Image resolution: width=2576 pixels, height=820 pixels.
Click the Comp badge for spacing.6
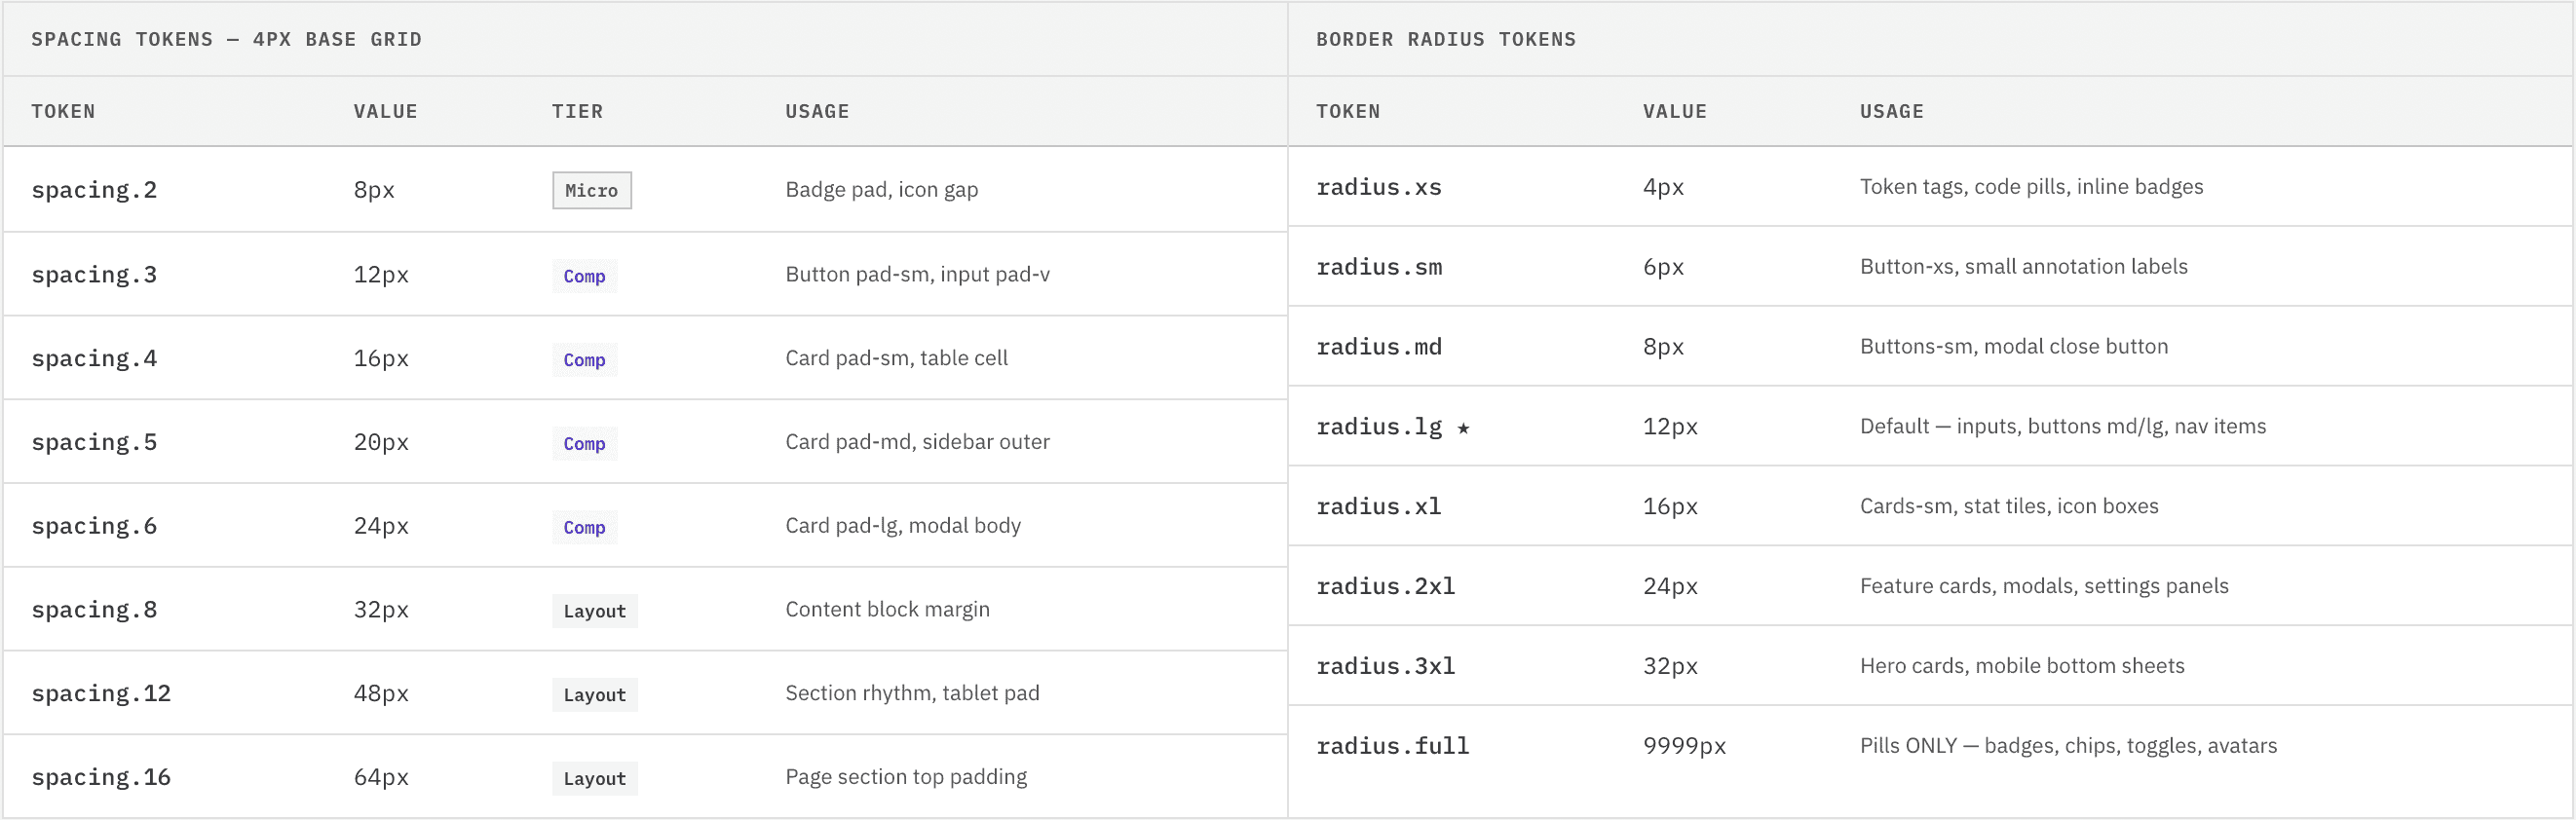coord(584,527)
